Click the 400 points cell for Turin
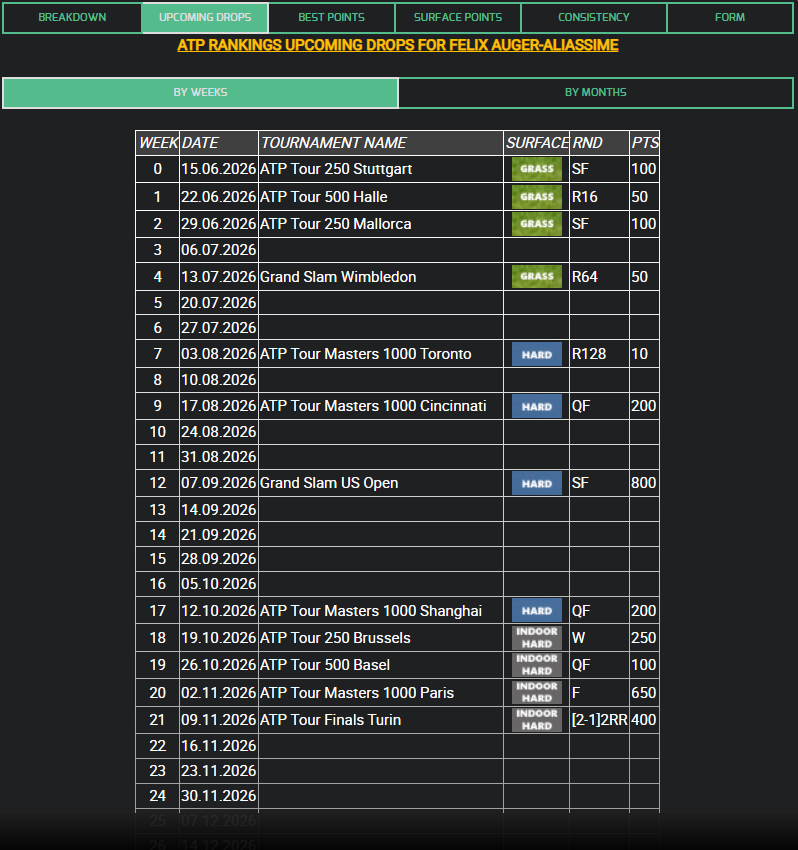This screenshot has height=850, width=798. point(644,720)
